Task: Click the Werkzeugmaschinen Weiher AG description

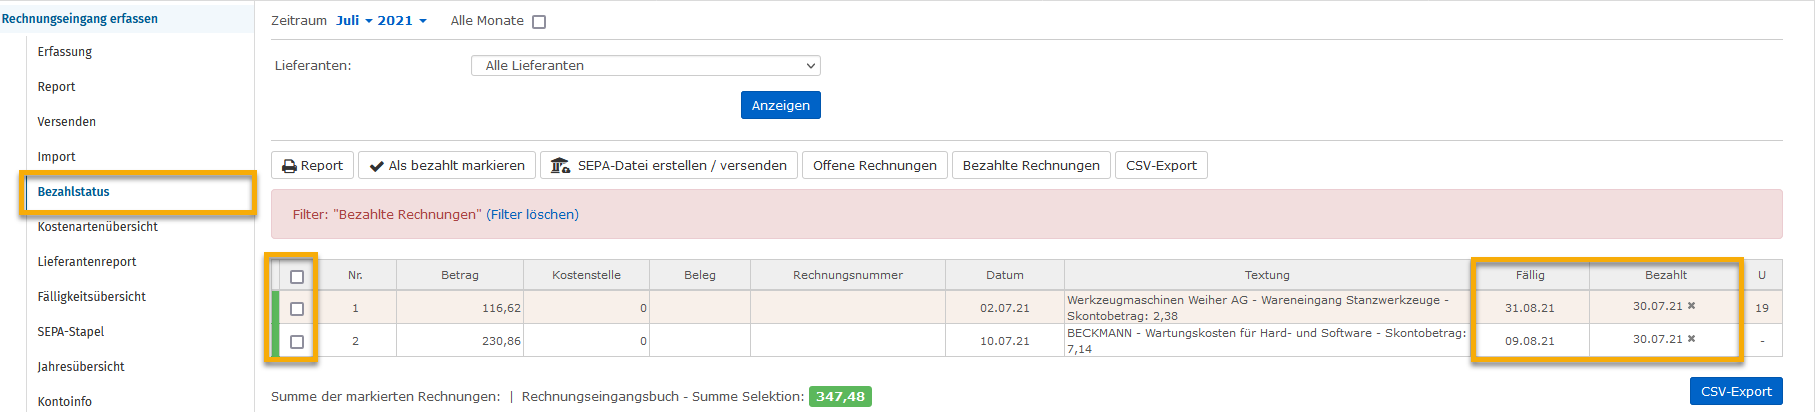Action: 1258,307
